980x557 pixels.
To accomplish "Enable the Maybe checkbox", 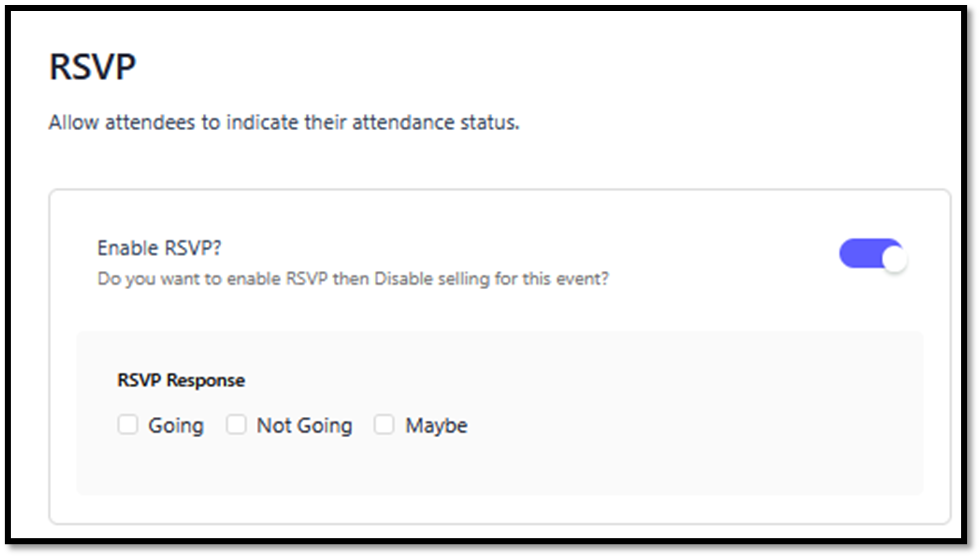I will (384, 425).
